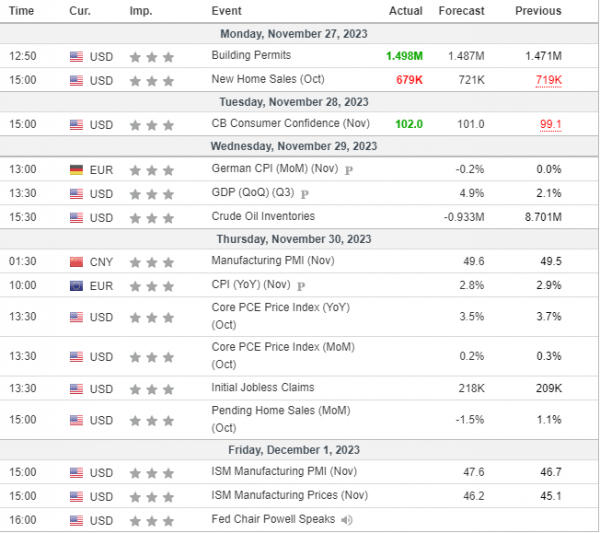Click the P icon after GDP (QoQ) (Q3)
Screen dimensions: 600x533
(304, 194)
